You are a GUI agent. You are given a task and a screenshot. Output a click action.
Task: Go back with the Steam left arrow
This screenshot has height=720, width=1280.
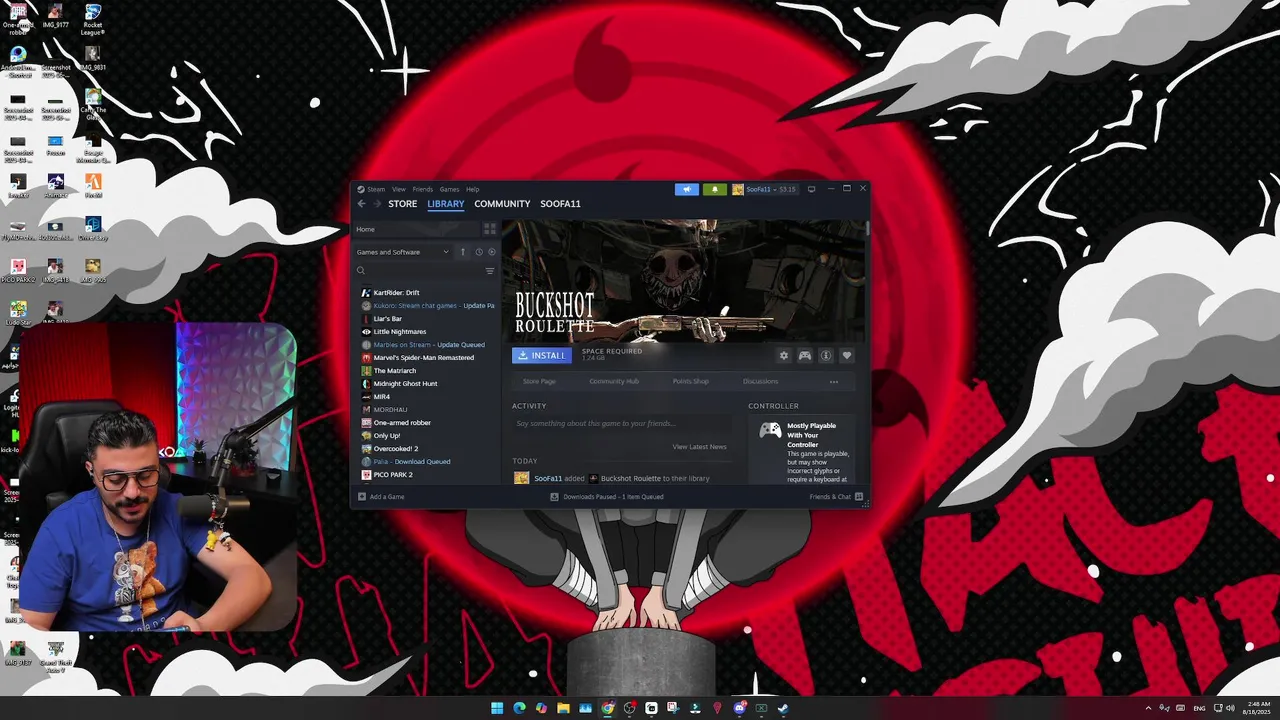pyautogui.click(x=362, y=204)
